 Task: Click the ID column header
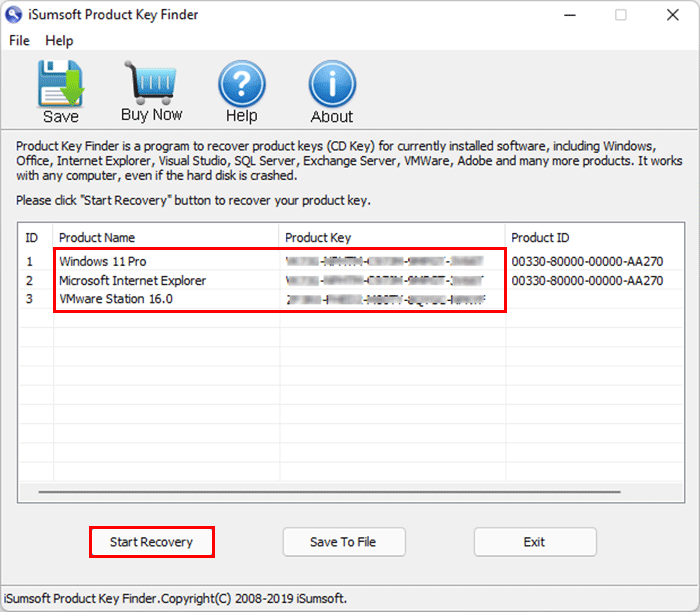pyautogui.click(x=36, y=237)
